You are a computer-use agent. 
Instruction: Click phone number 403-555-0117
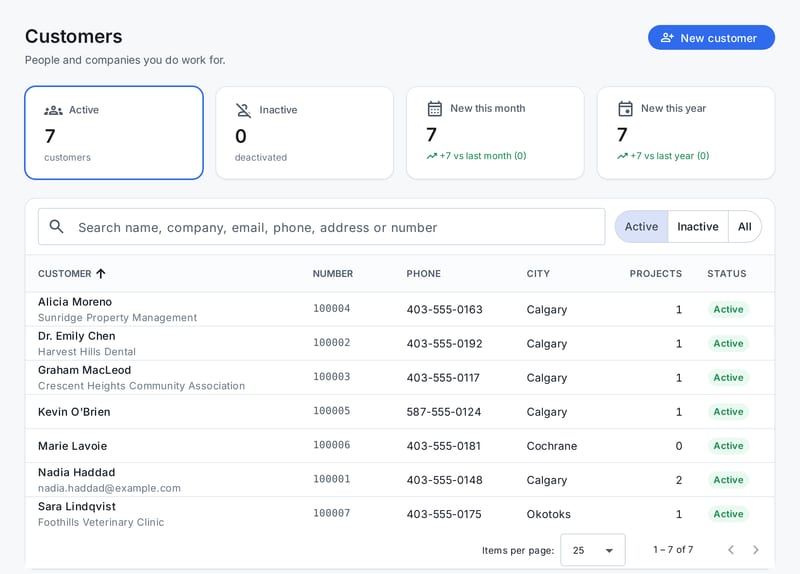(x=443, y=378)
